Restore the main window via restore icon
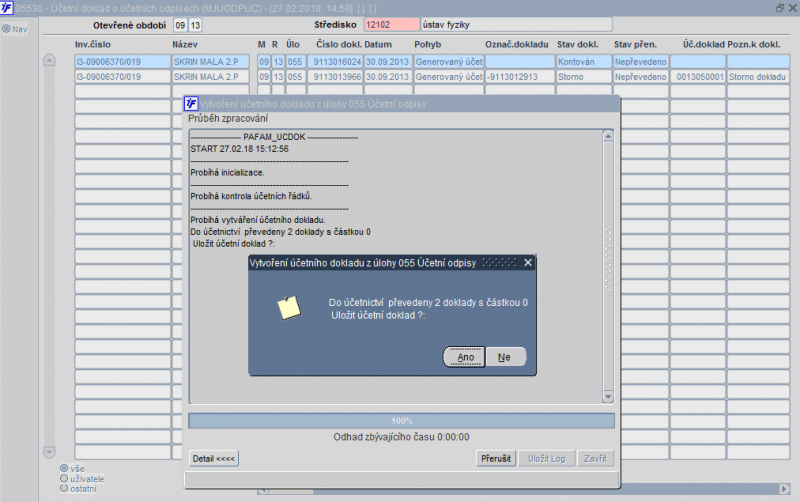The width and height of the screenshot is (800, 502). 780,8
